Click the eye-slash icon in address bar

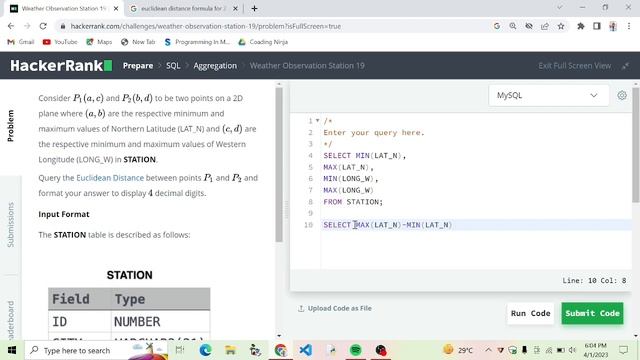(x=529, y=26)
